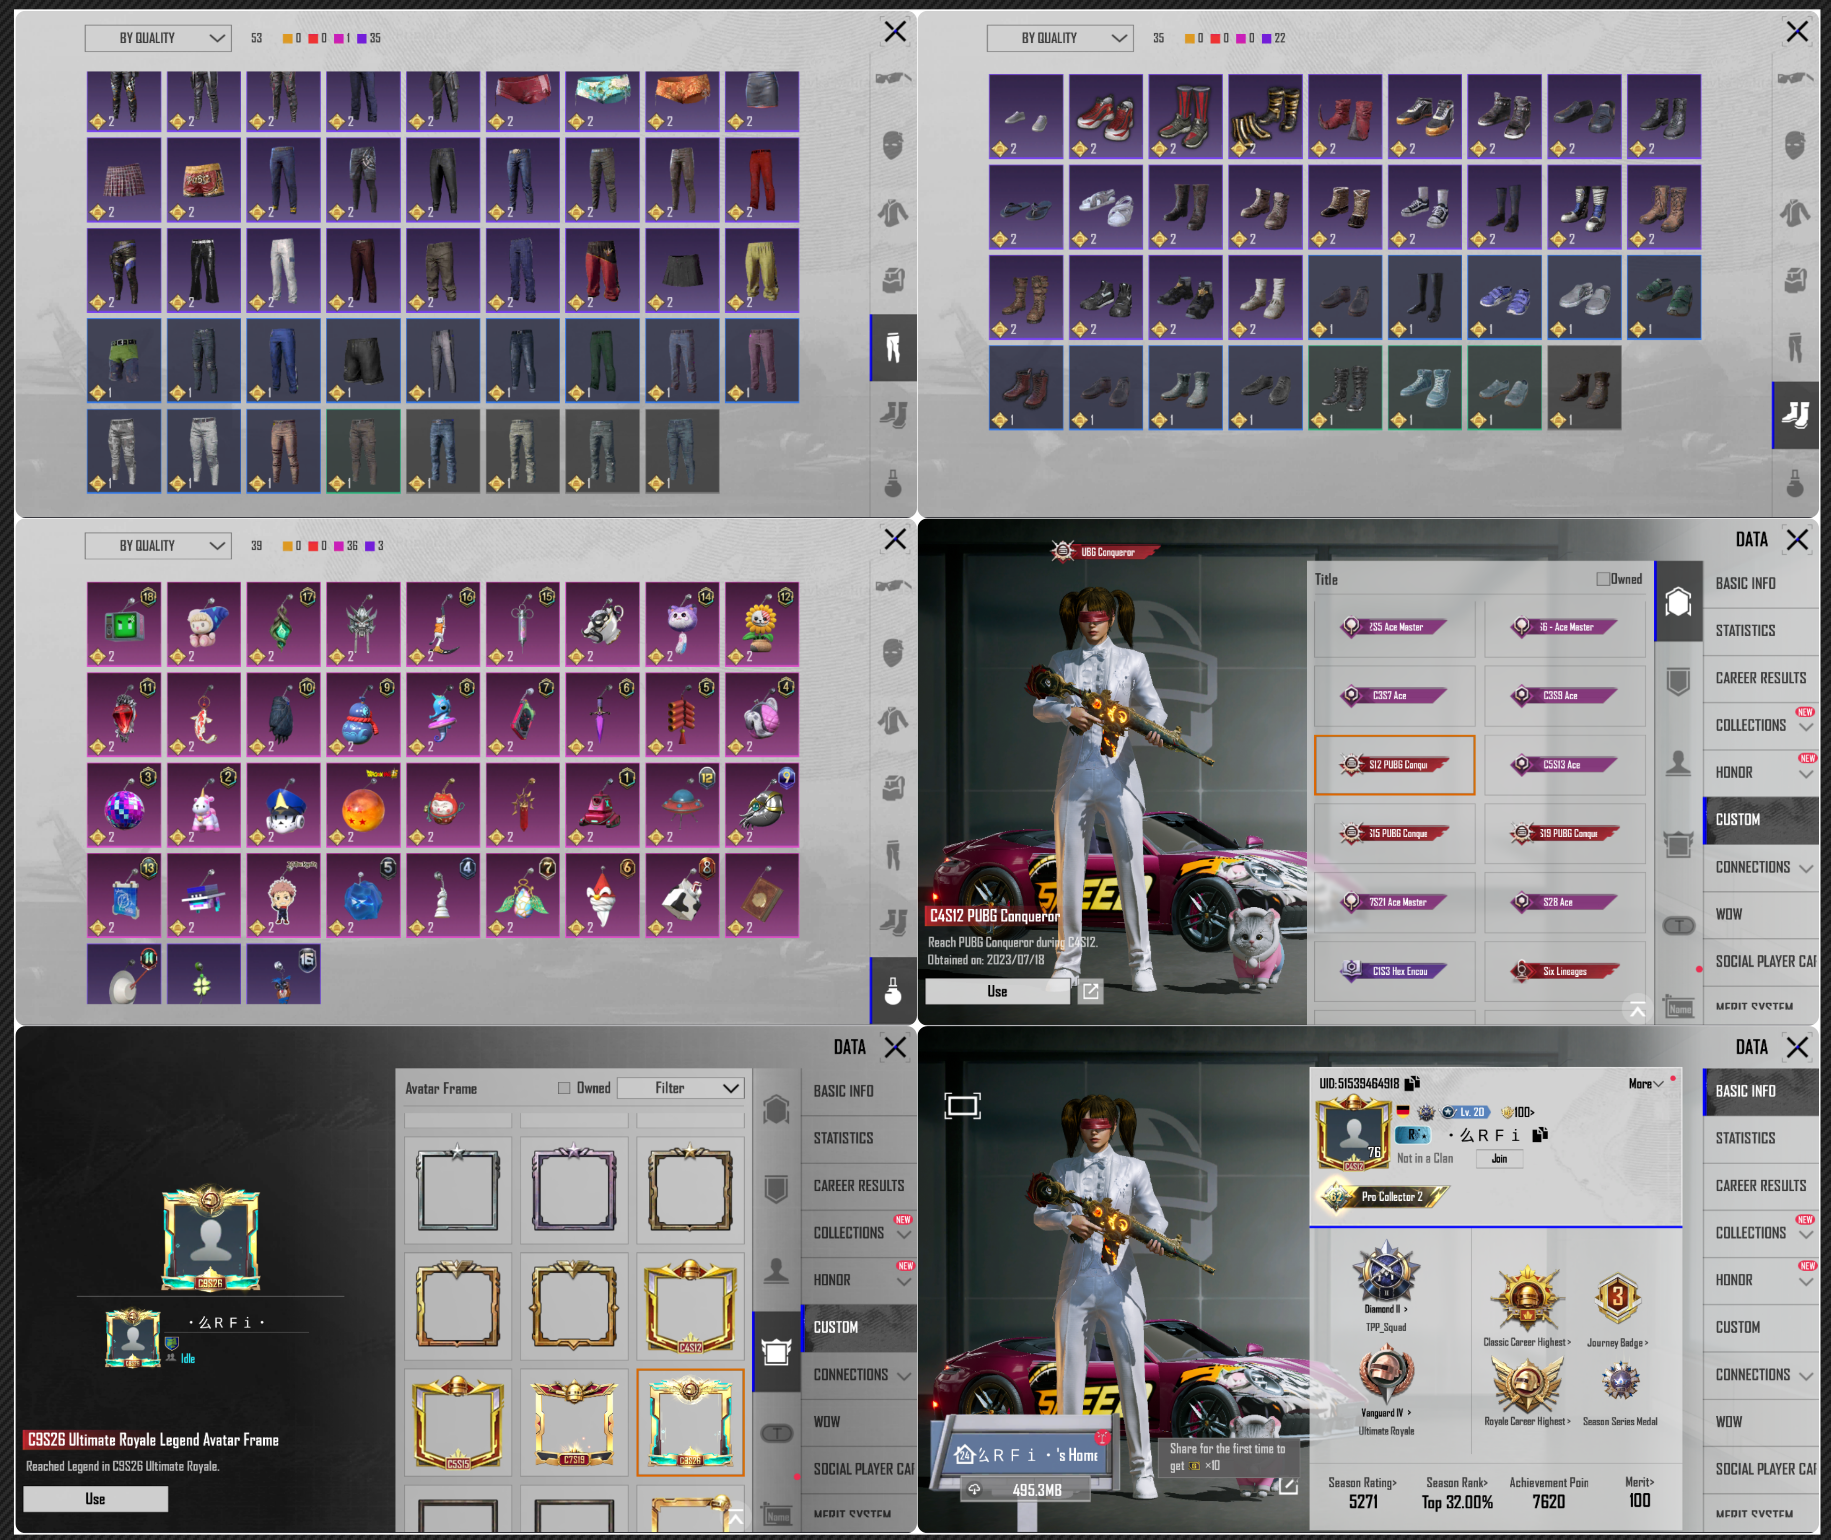Open the share icon beside the title Use button
Image resolution: width=1831 pixels, height=1540 pixels.
[x=1090, y=991]
